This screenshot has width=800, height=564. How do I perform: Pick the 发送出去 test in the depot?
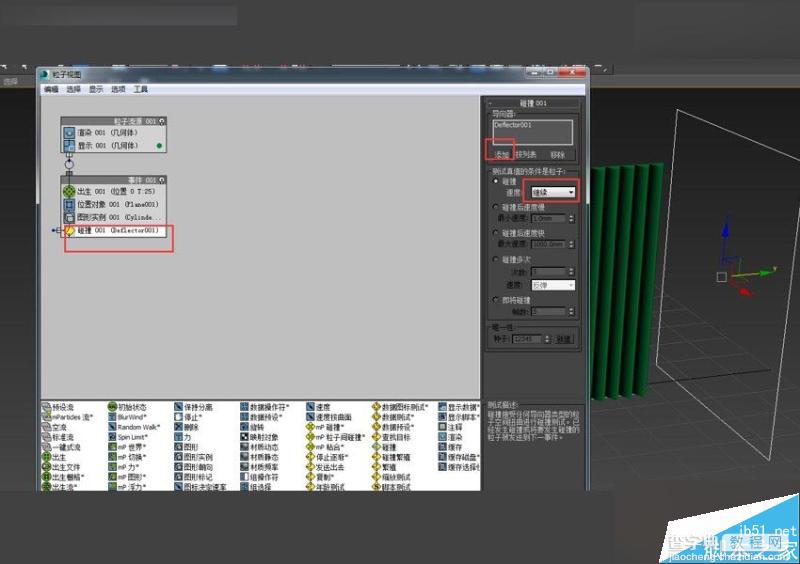(x=326, y=467)
